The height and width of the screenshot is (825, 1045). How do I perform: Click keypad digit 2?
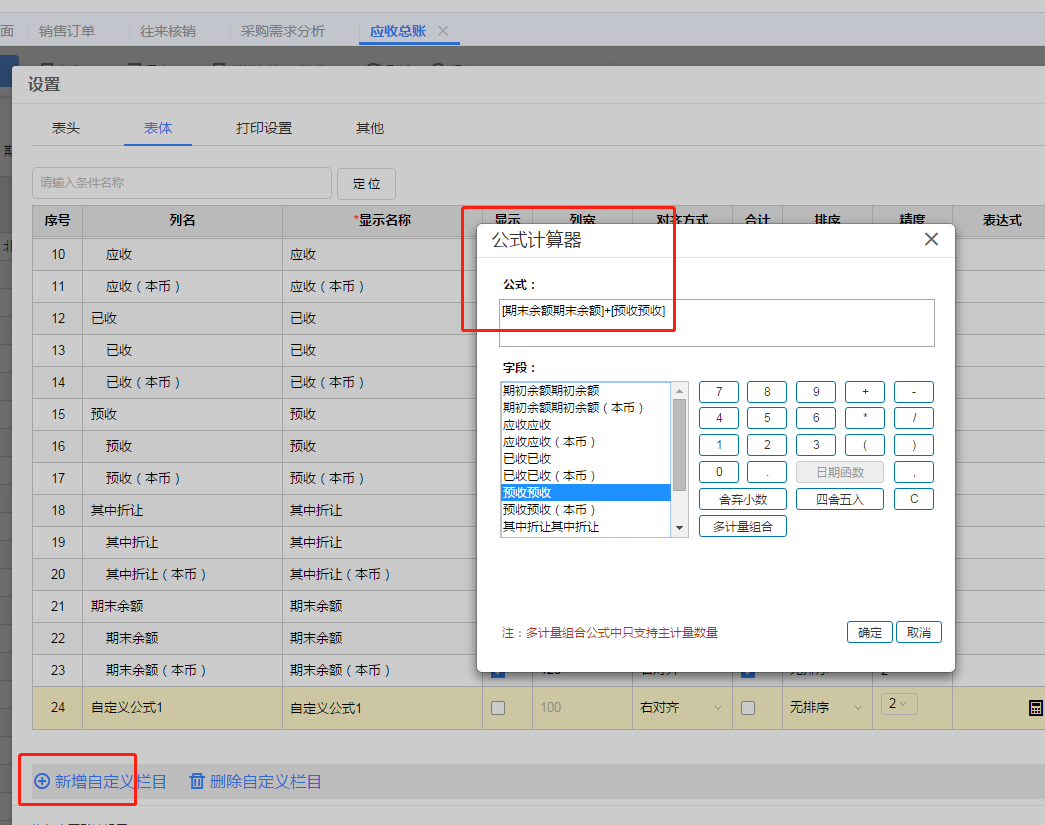[767, 445]
